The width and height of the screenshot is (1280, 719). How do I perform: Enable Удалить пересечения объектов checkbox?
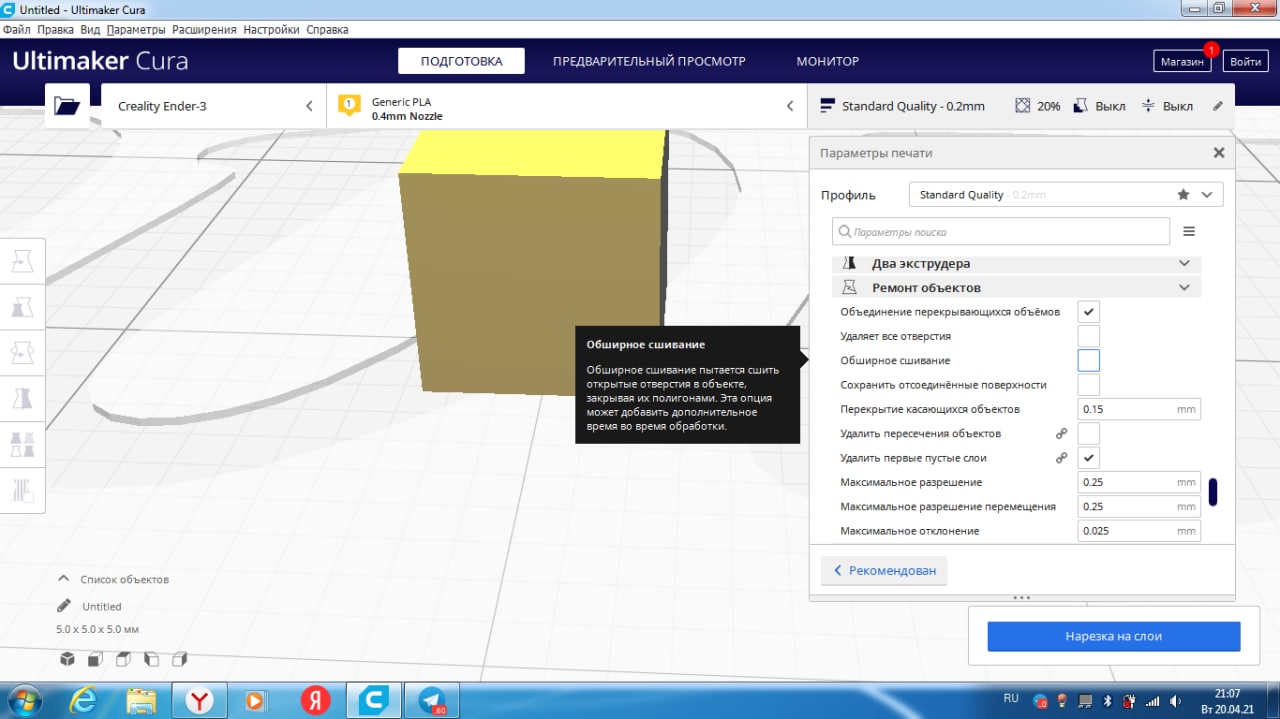[x=1089, y=433]
